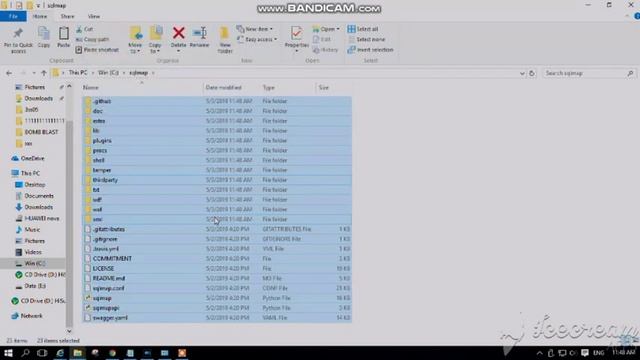Click This PC in the breadcrumb
The image size is (640, 360).
click(78, 73)
